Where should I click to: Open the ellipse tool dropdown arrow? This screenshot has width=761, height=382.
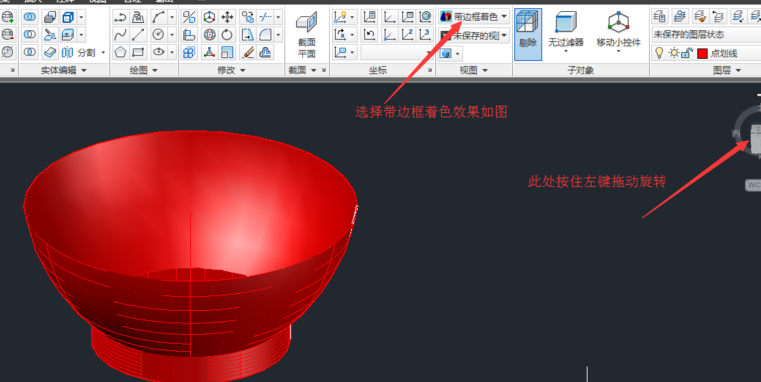click(x=171, y=51)
